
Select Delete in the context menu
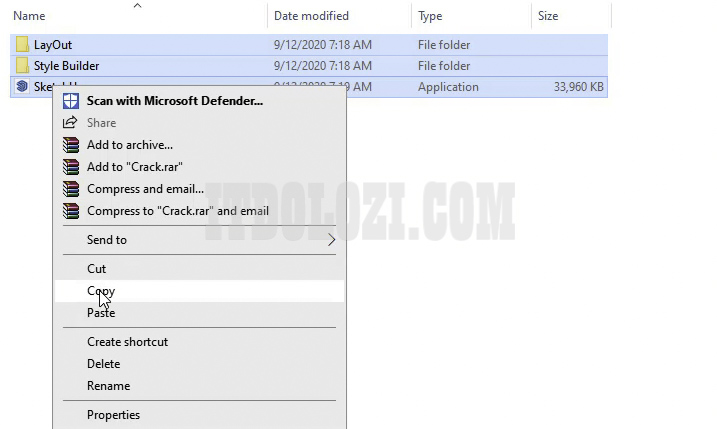tap(103, 364)
